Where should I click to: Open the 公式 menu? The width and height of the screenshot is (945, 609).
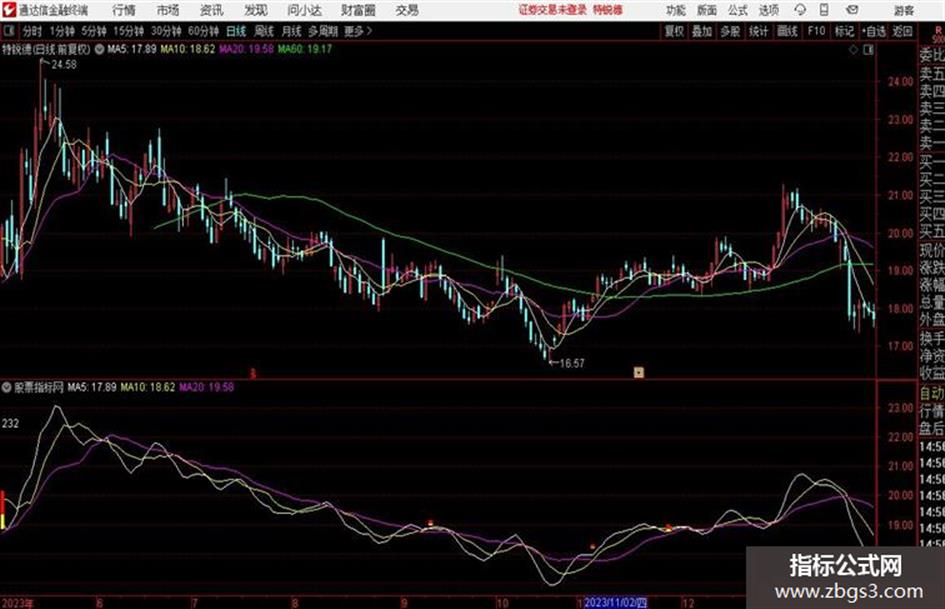[x=737, y=10]
